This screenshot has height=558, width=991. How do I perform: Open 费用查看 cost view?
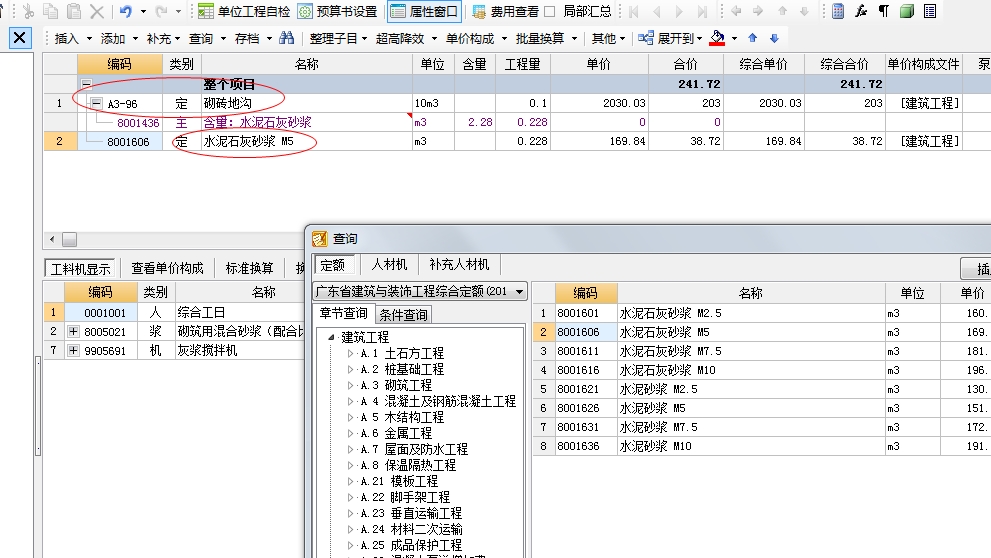pos(505,11)
